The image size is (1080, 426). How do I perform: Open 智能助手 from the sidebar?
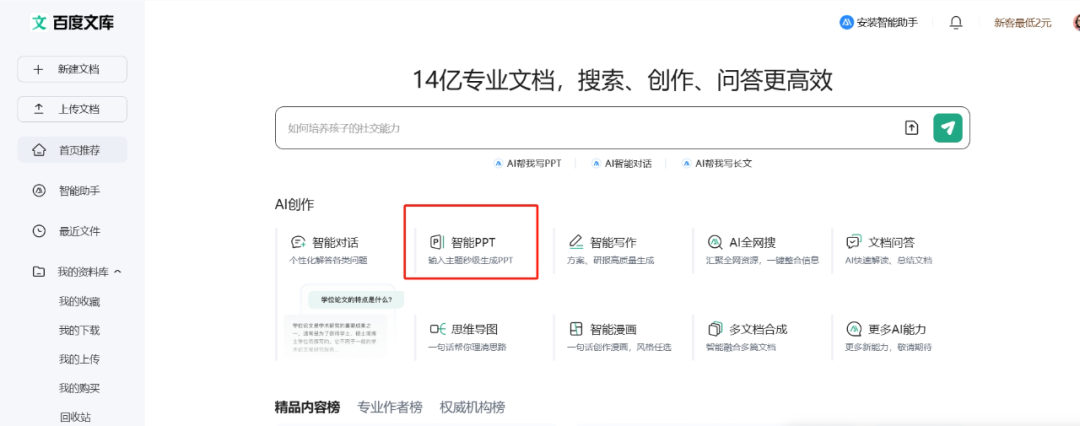pyautogui.click(x=72, y=190)
